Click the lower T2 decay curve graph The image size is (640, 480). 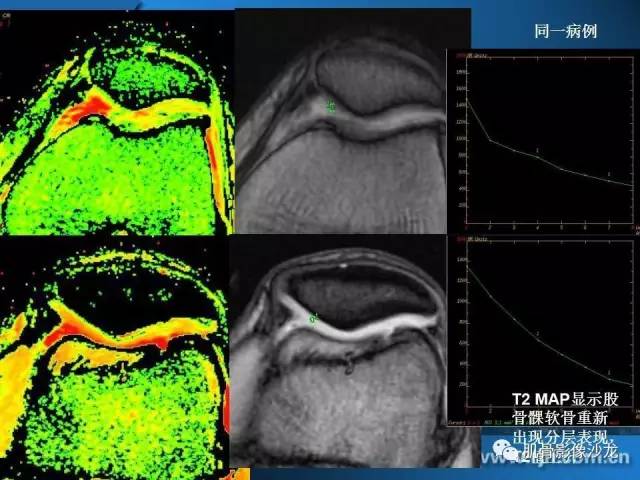543,331
